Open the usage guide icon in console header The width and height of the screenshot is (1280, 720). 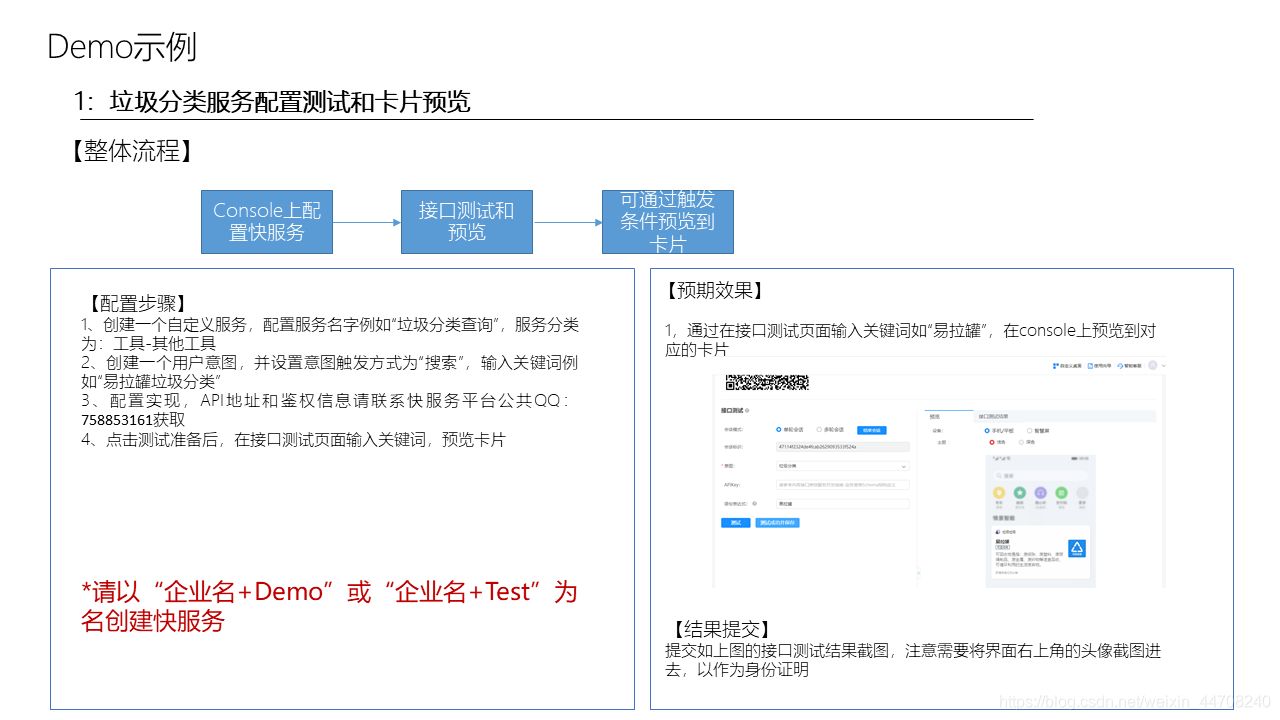1090,366
